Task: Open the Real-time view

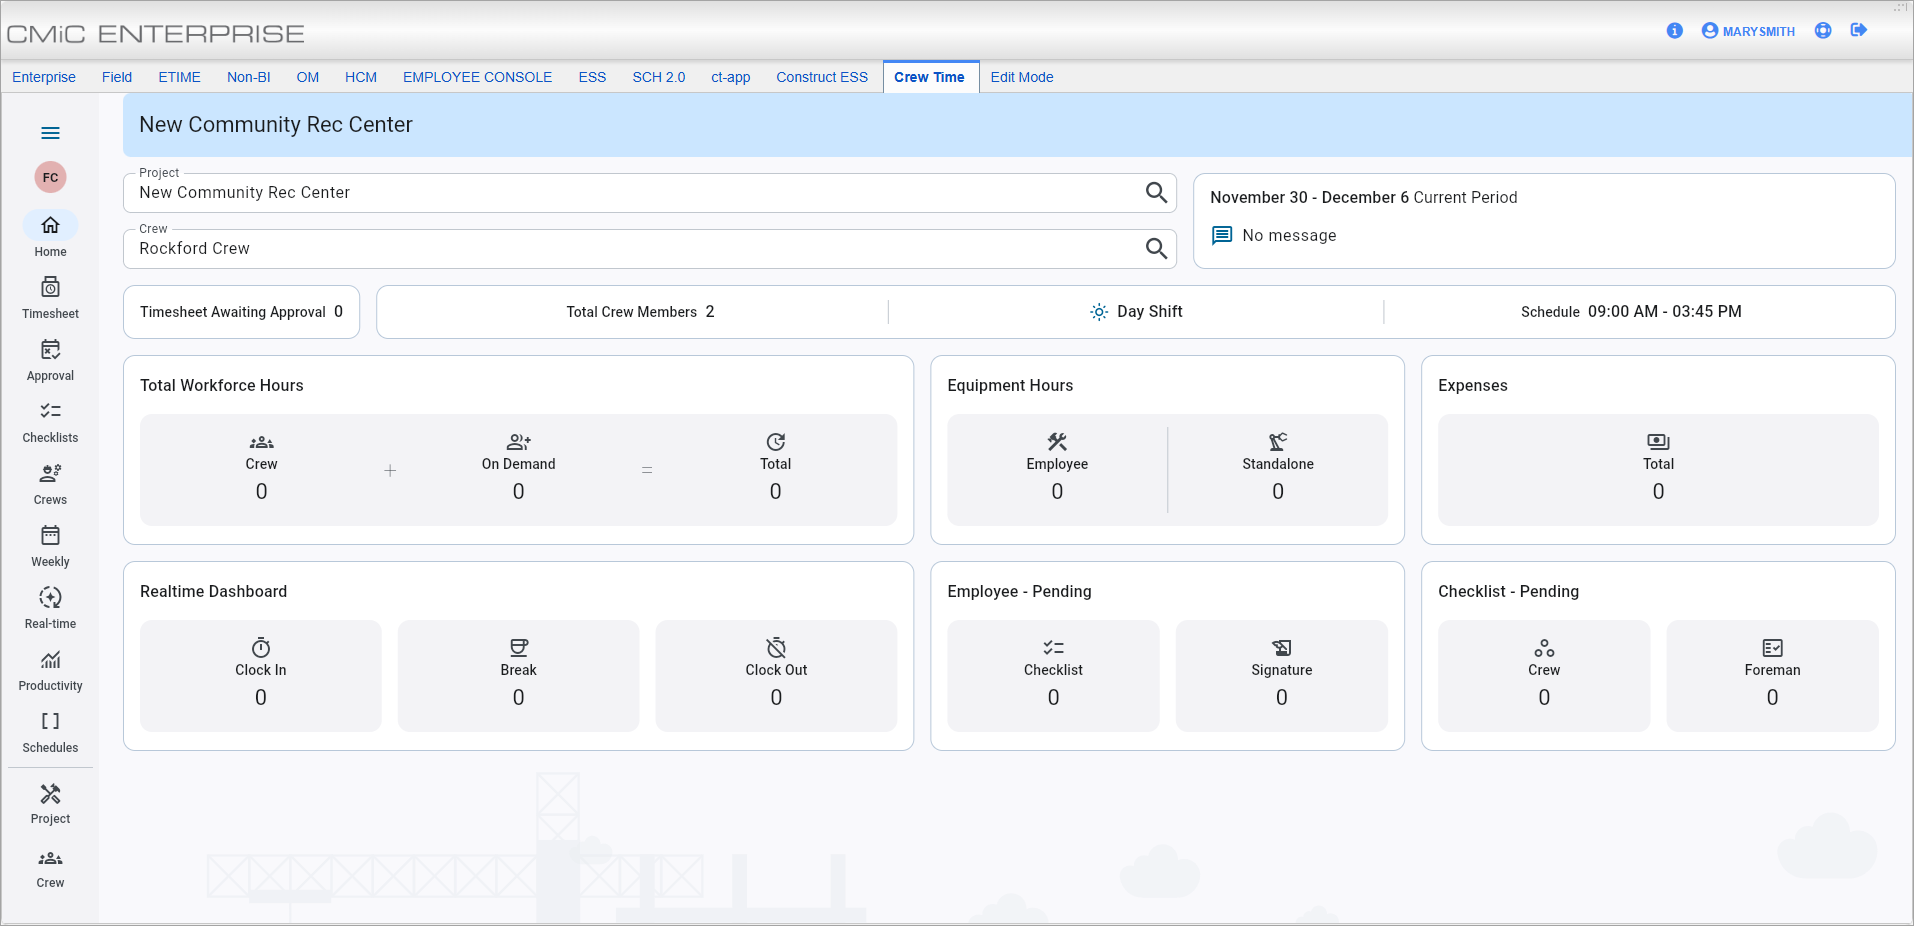Action: (50, 606)
